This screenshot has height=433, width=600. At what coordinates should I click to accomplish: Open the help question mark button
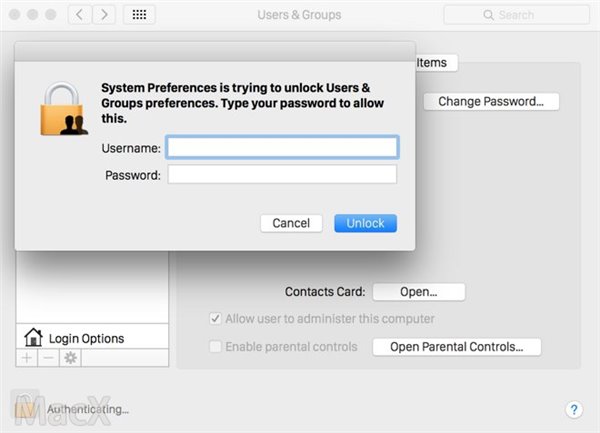tap(573, 409)
